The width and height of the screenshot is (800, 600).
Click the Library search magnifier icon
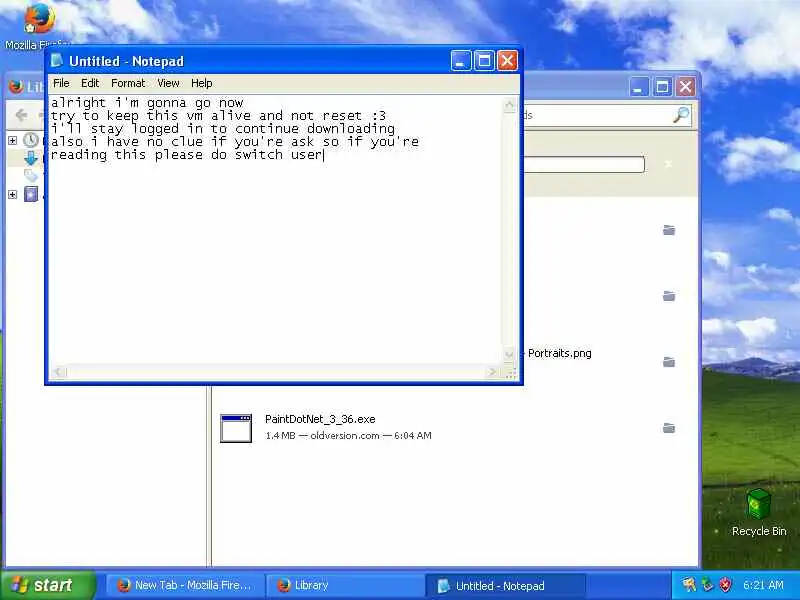681,115
